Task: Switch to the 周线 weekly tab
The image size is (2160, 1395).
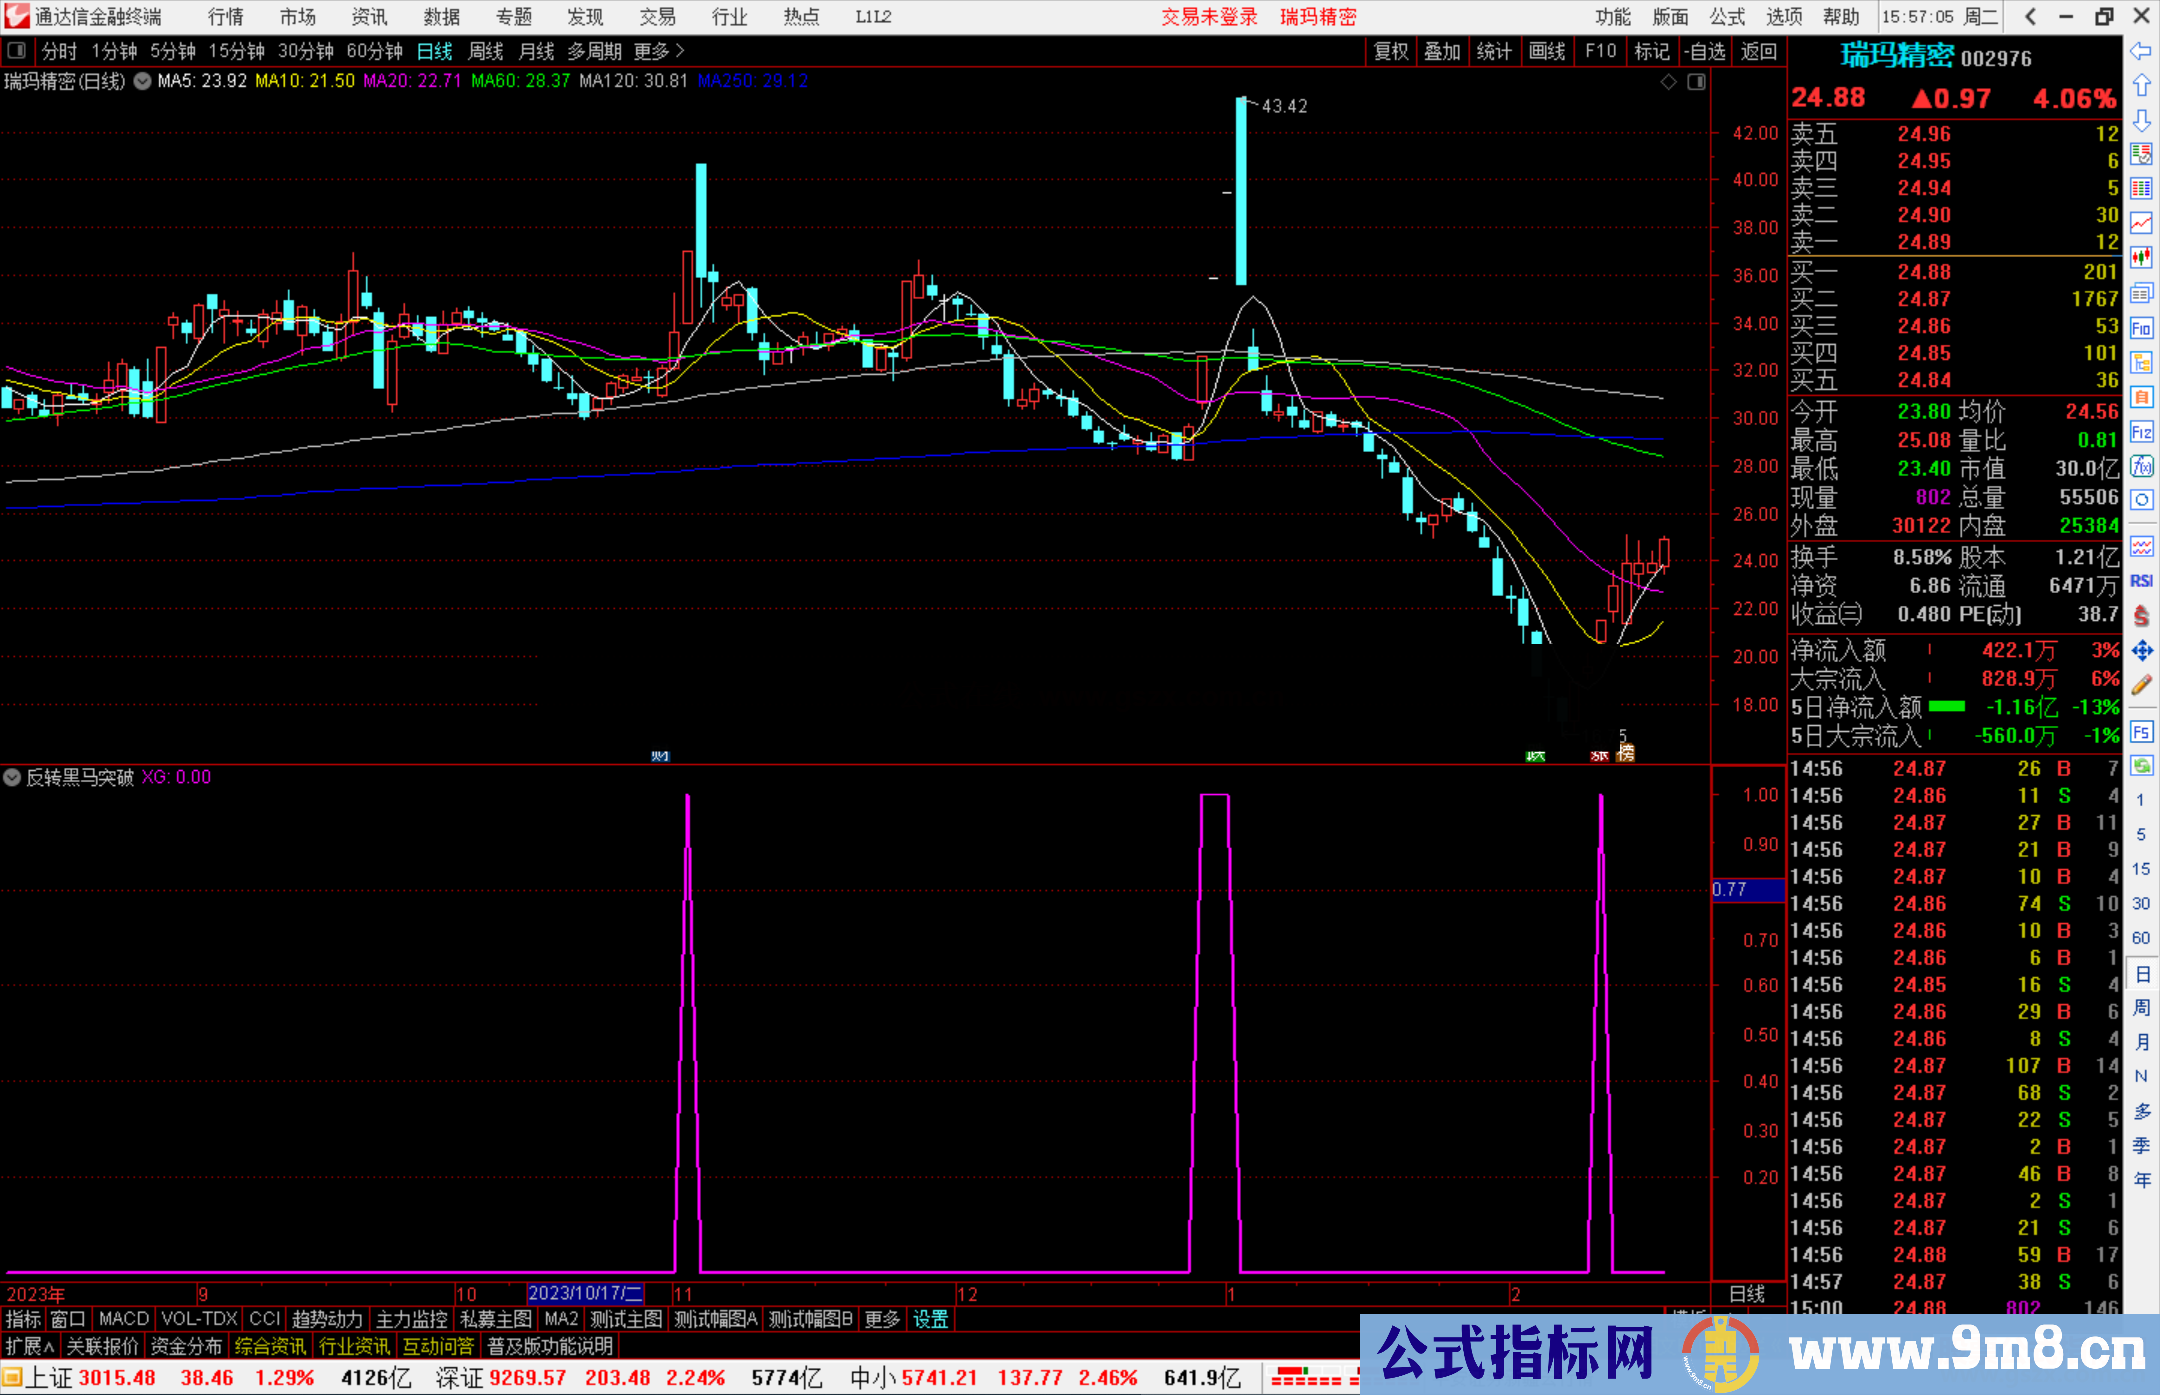Action: (486, 51)
